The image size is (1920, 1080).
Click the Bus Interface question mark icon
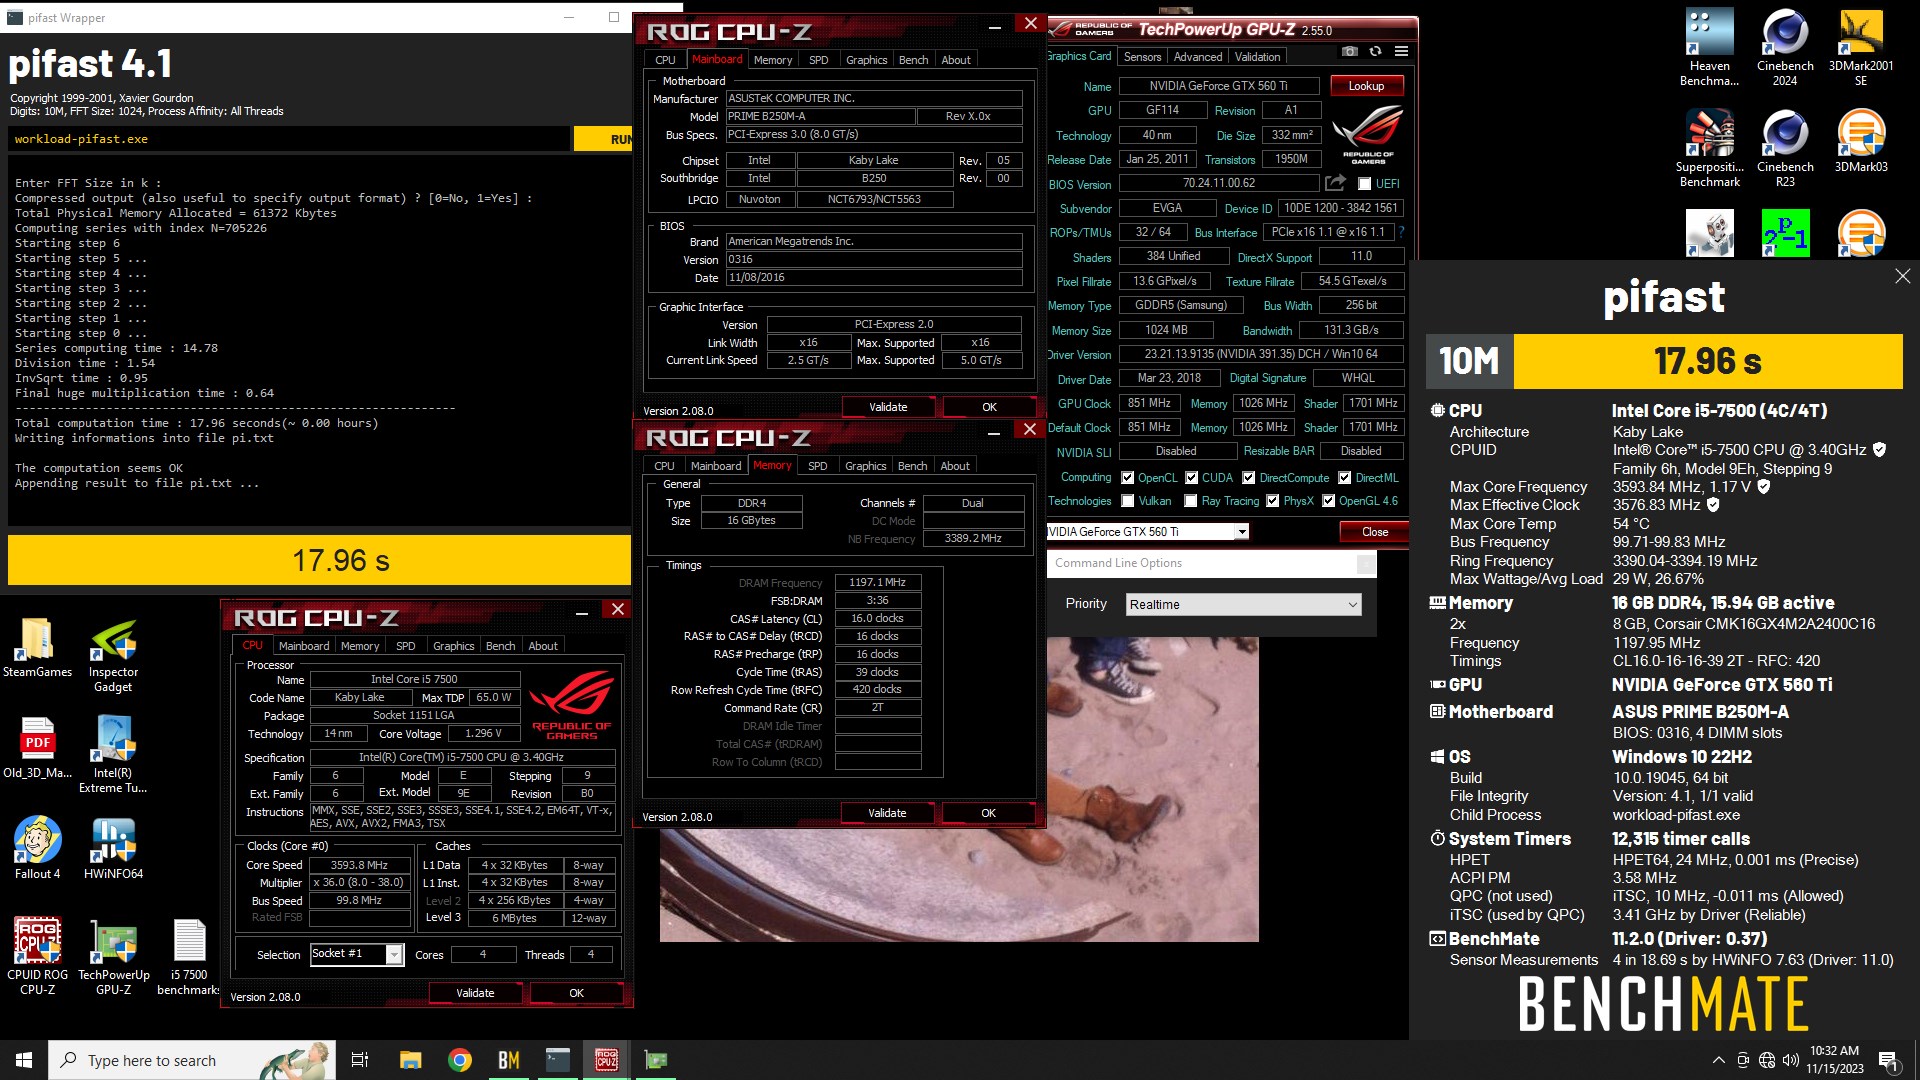(x=1401, y=232)
